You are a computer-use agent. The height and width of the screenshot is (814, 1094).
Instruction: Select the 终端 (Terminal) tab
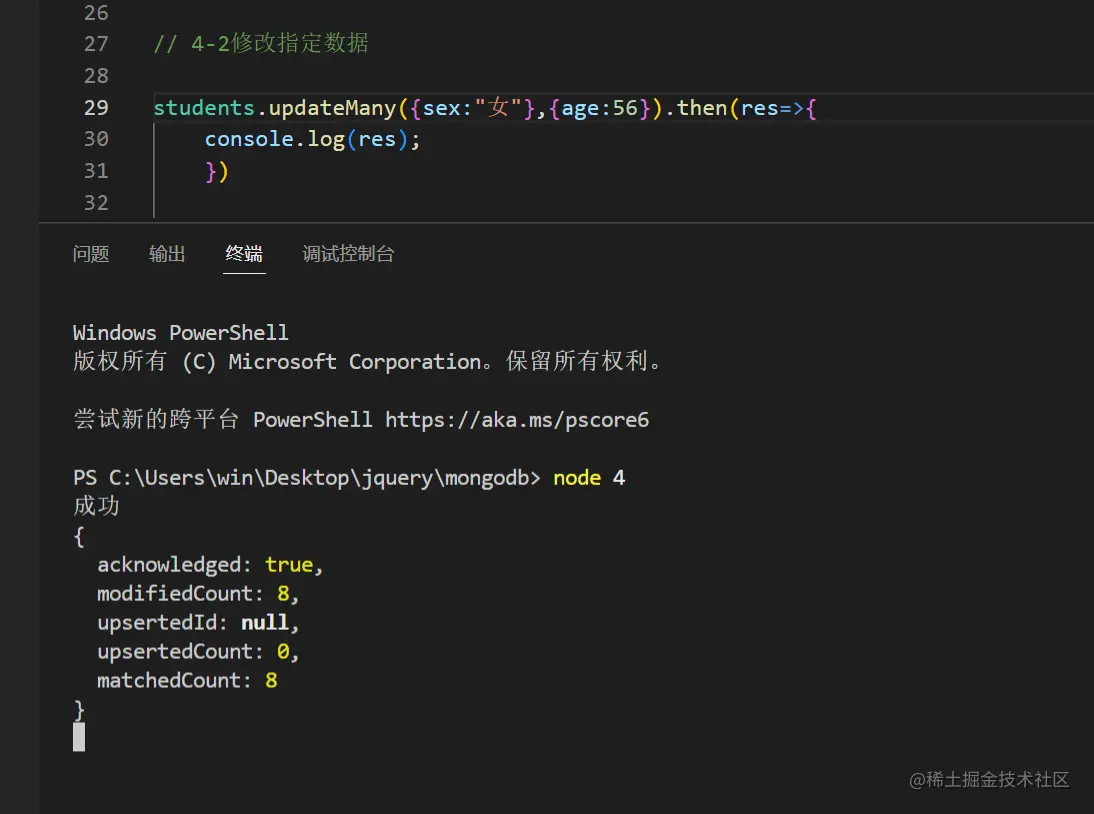click(243, 253)
